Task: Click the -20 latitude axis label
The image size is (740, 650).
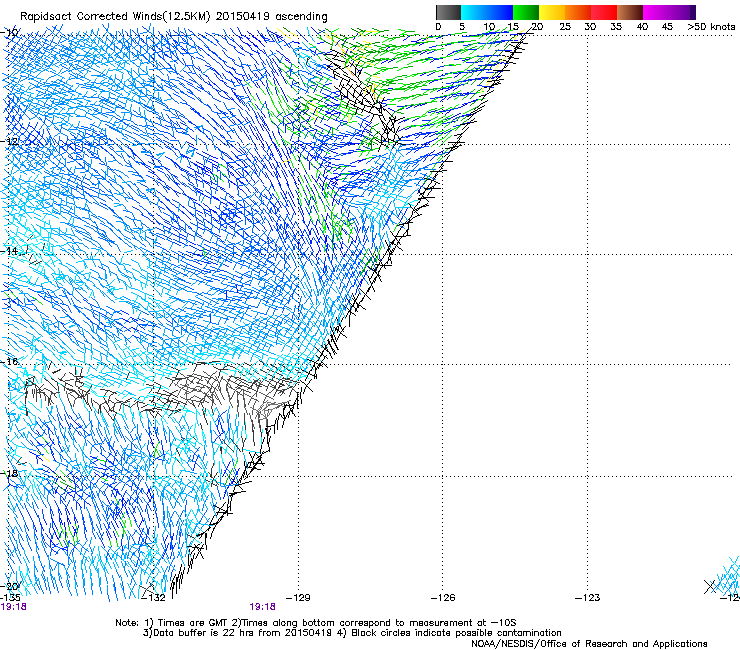Action: [x=9, y=586]
